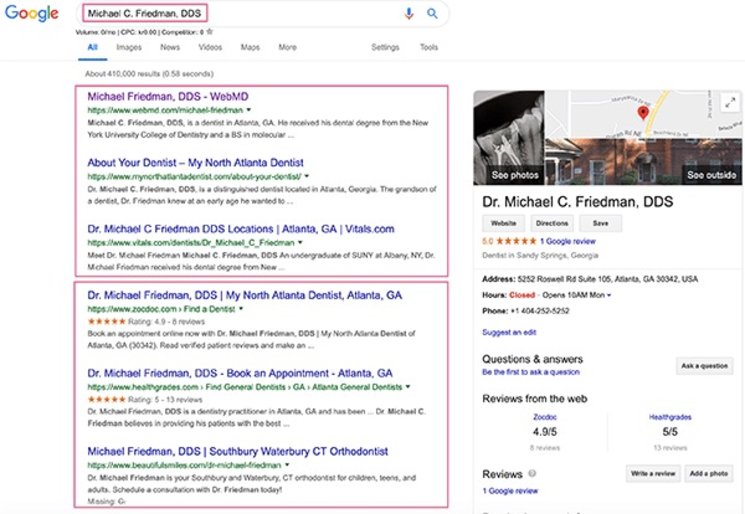Image resolution: width=745 pixels, height=514 pixels.
Task: Open About Your Dentist – My North Atlanta Dentist
Action: point(195,162)
